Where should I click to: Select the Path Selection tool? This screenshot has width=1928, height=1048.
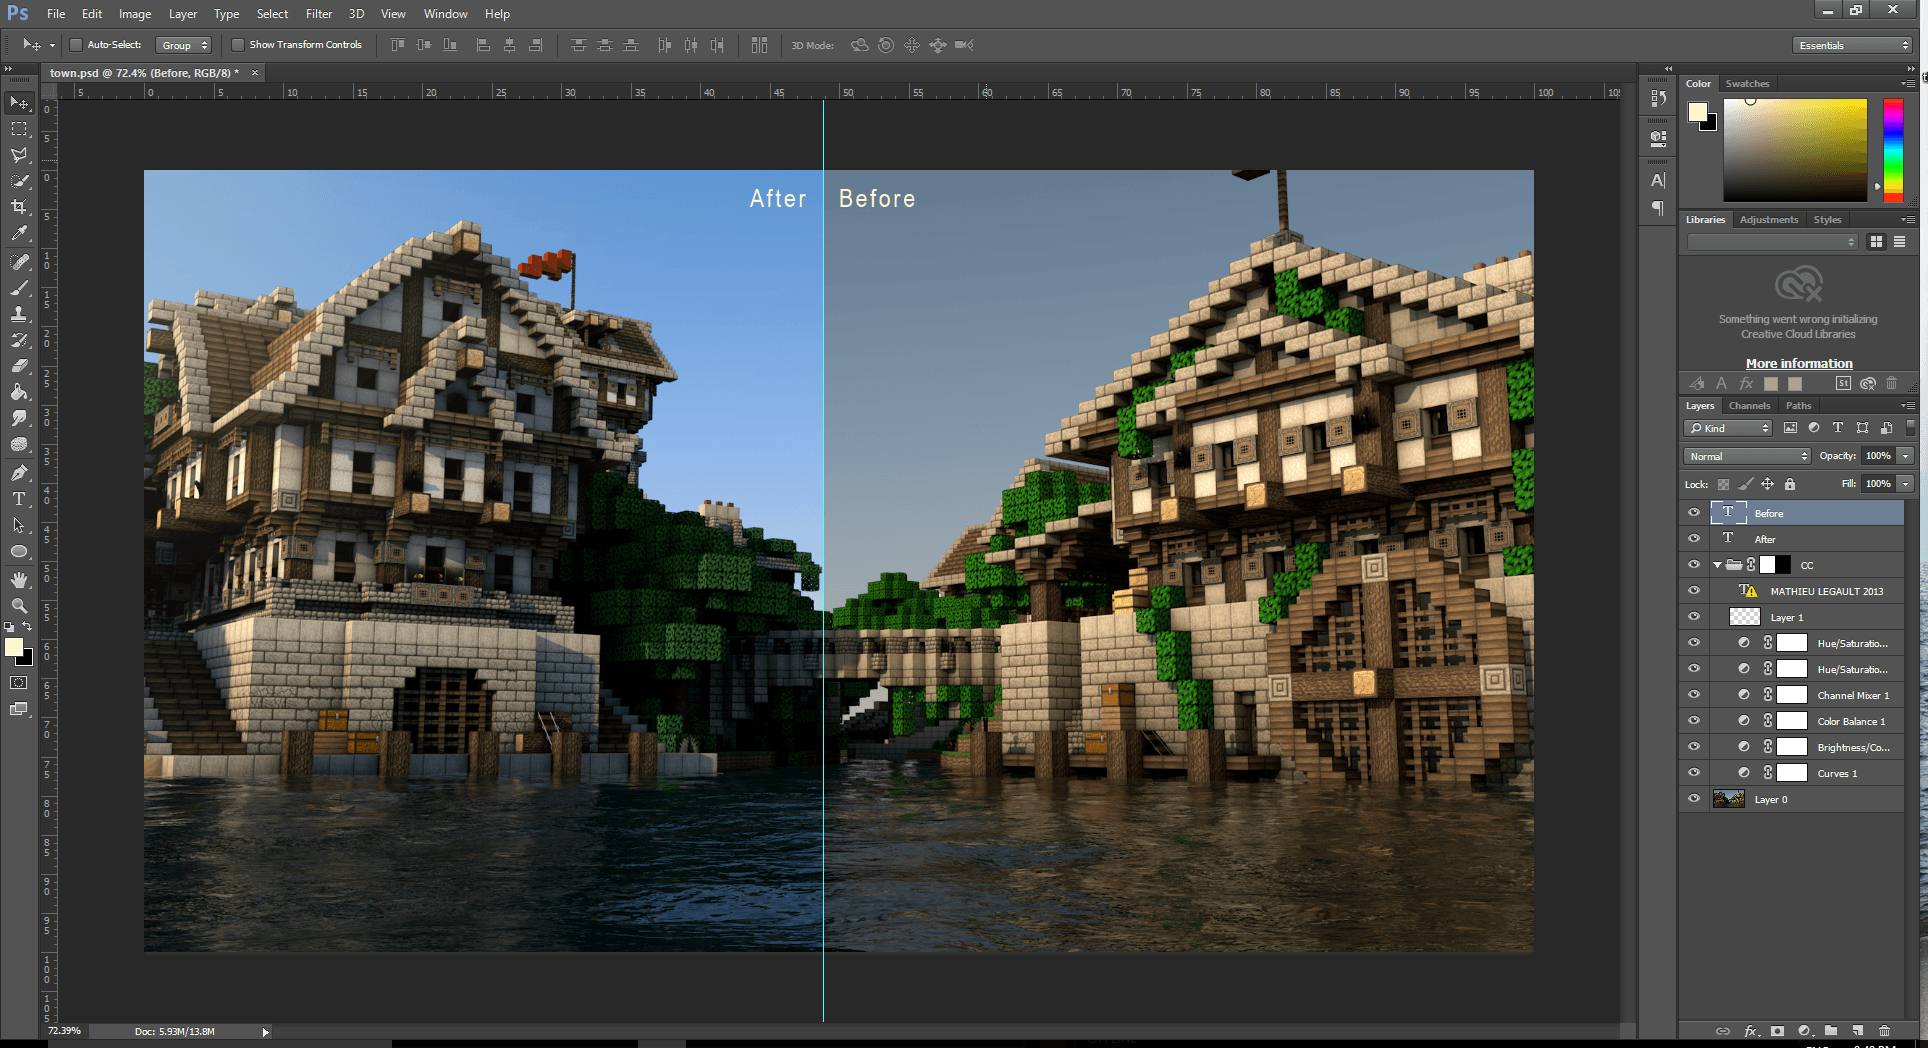(19, 525)
